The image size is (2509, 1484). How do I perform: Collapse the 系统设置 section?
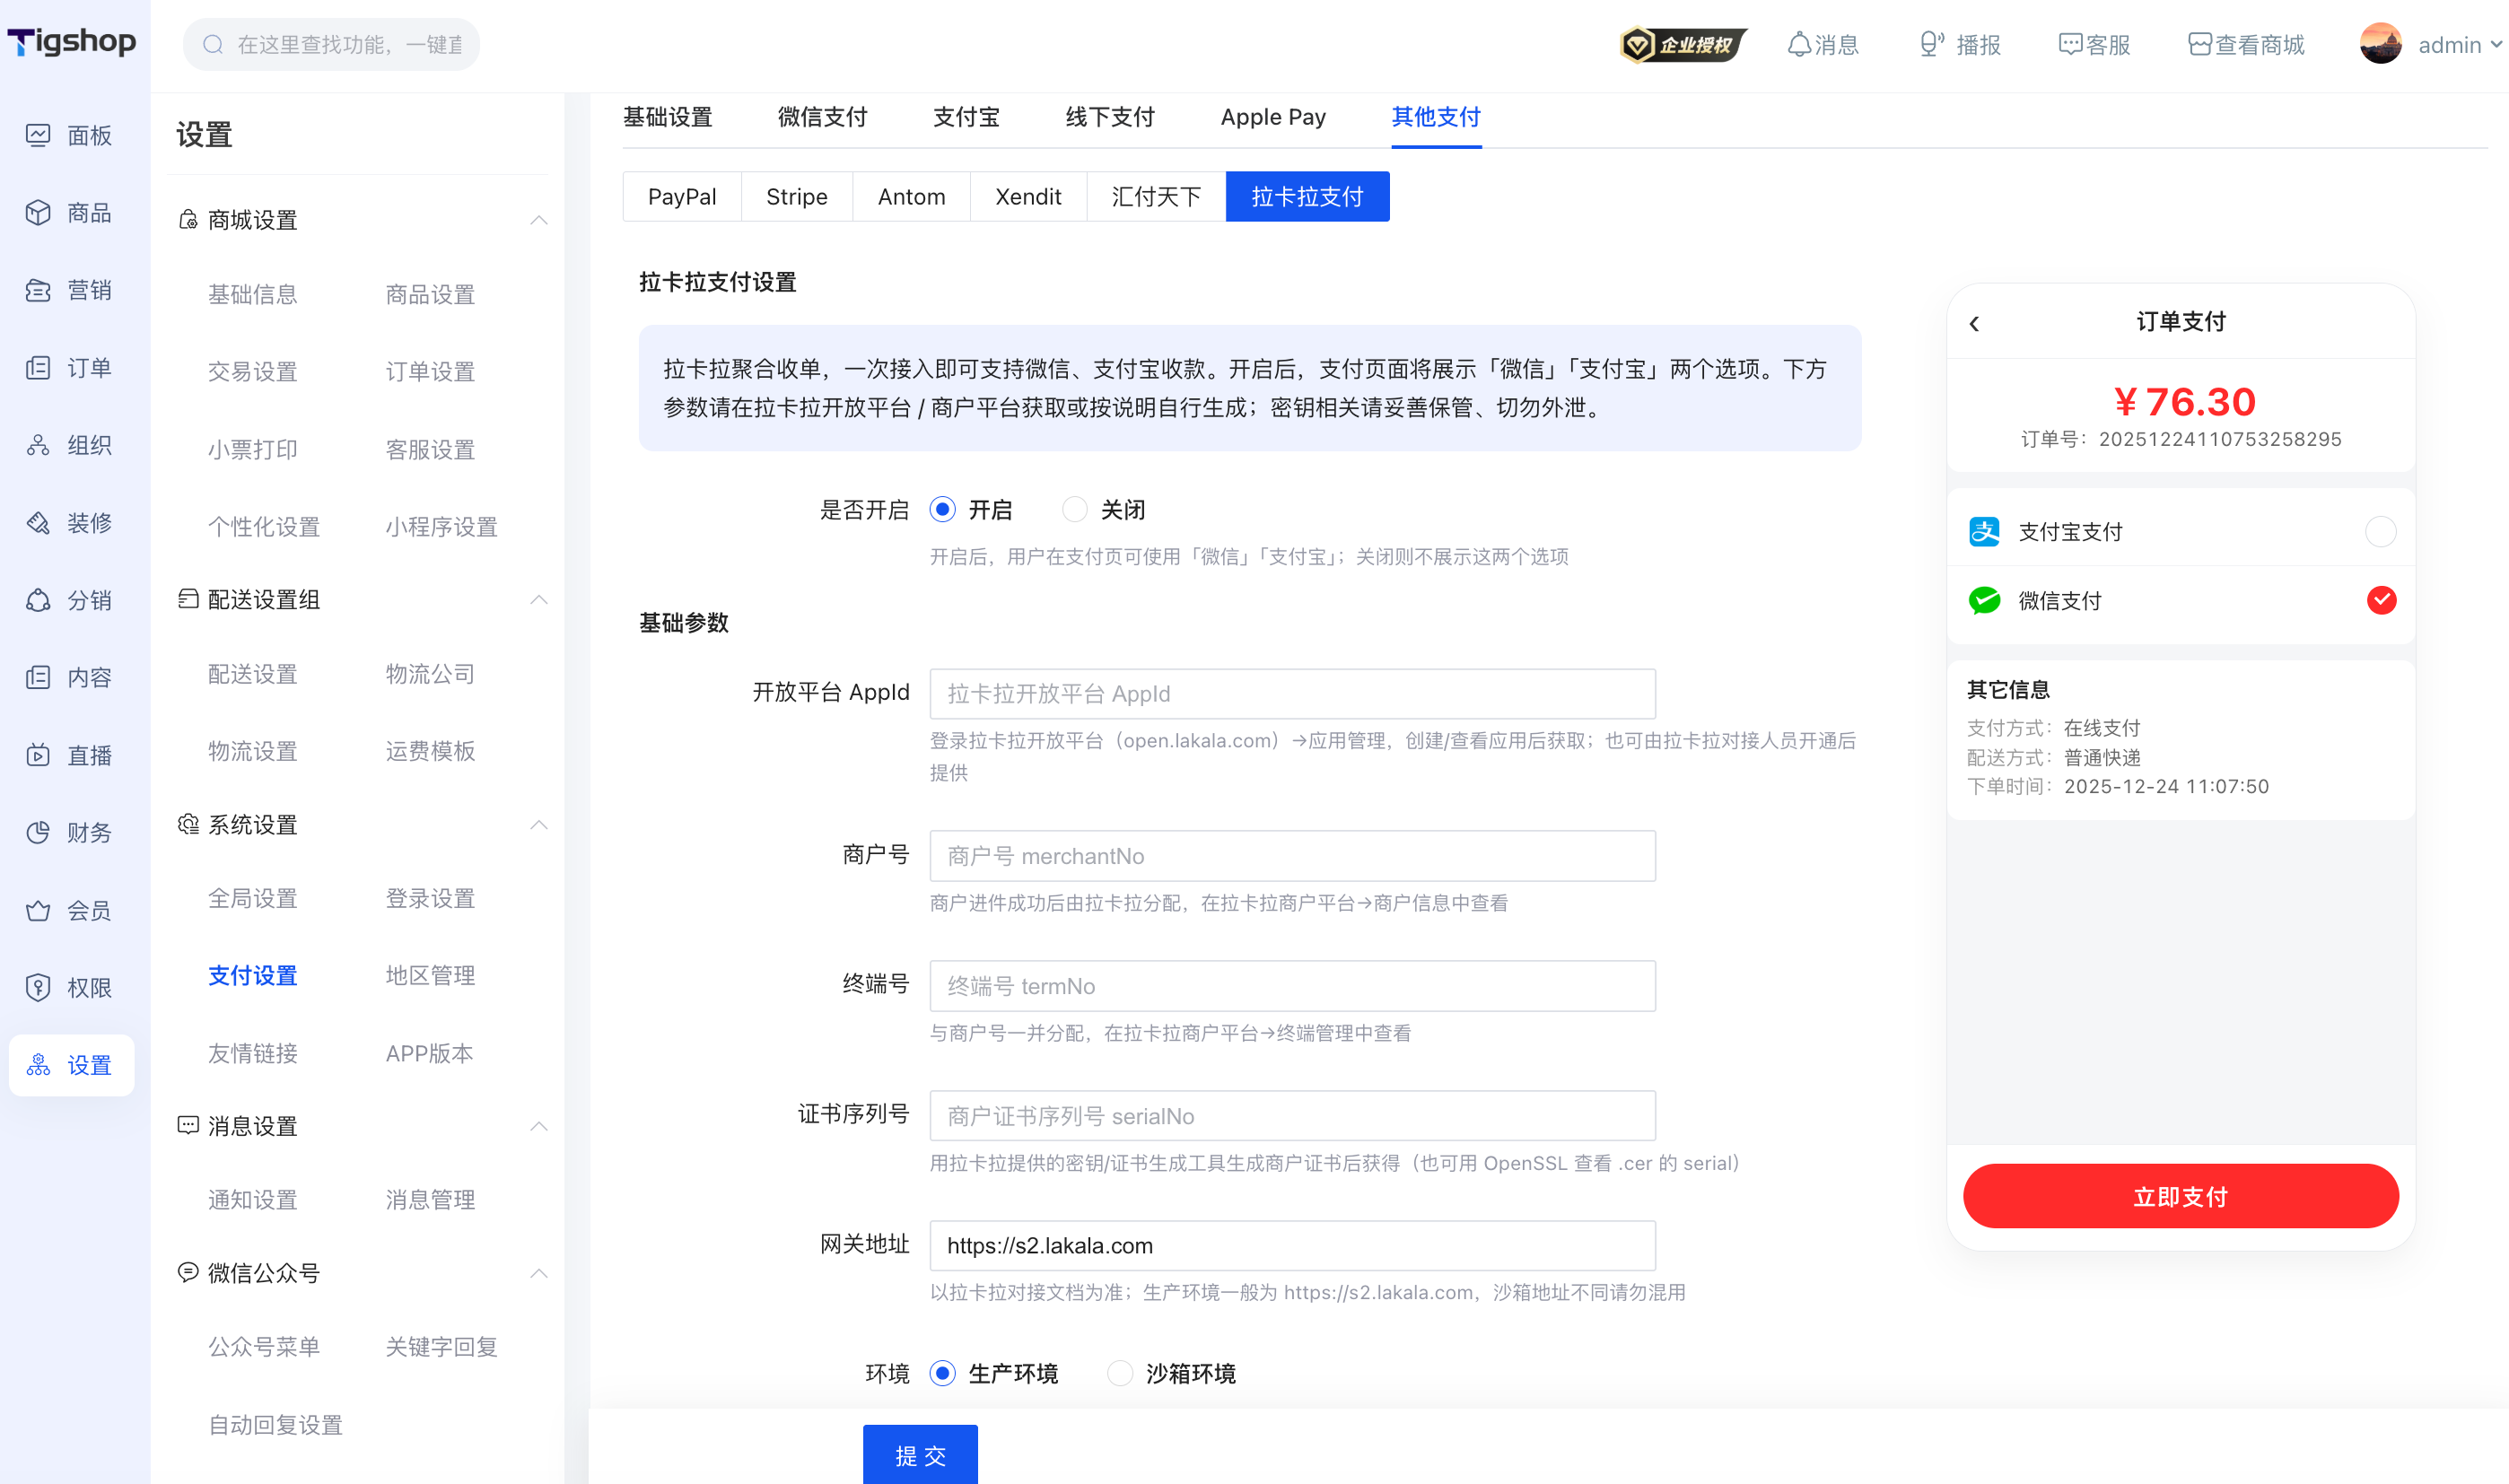pos(539,825)
